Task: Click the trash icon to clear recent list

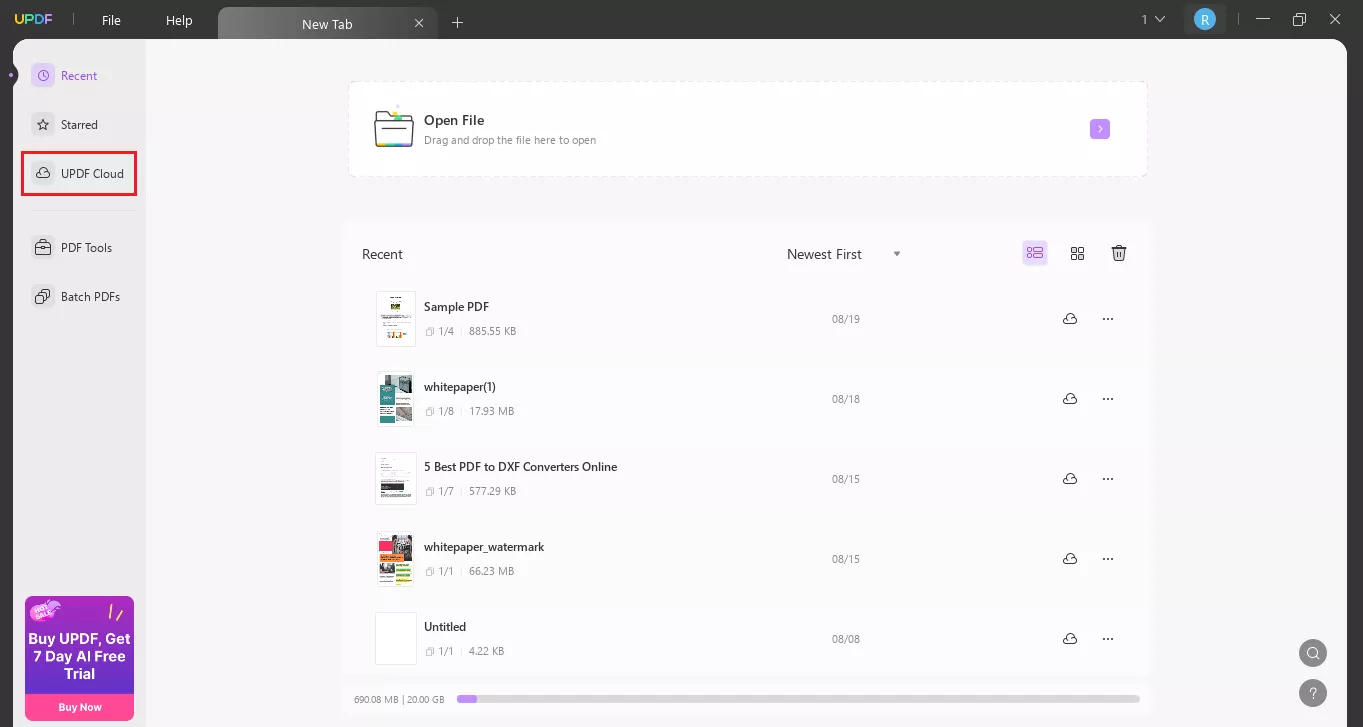Action: click(1119, 254)
